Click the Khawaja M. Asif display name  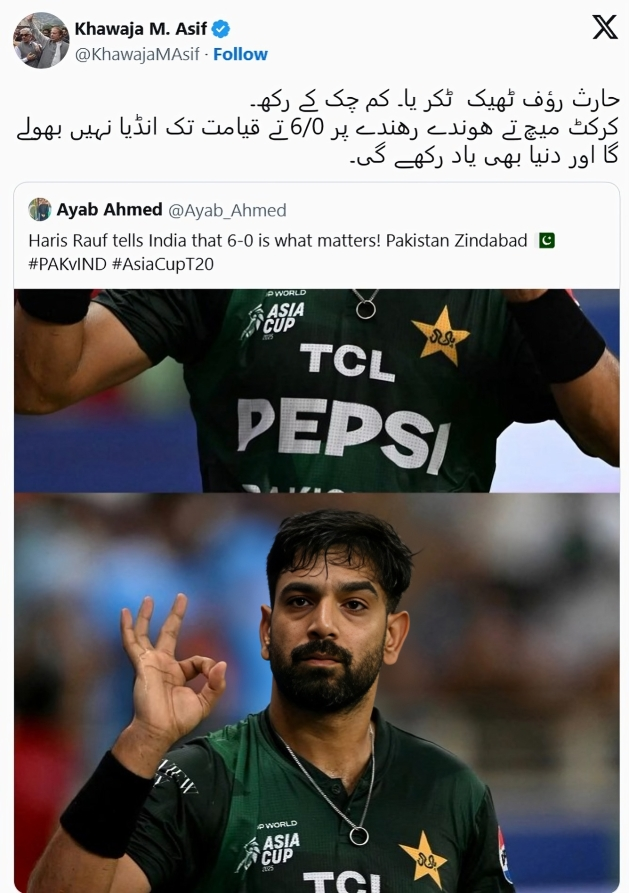click(141, 28)
